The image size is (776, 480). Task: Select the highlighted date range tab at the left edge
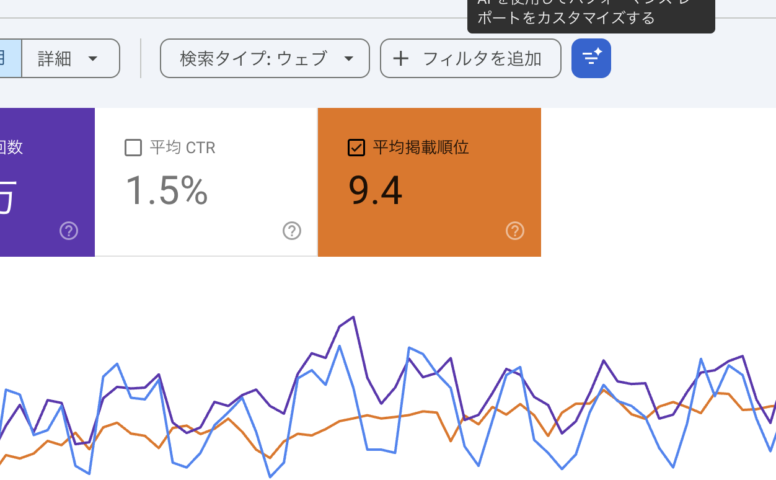[x=9, y=58]
